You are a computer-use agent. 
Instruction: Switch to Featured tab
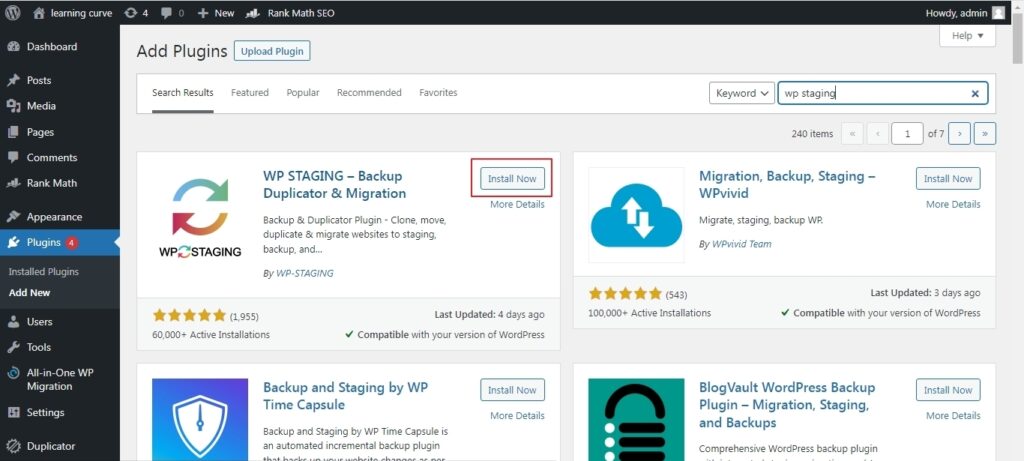[249, 93]
